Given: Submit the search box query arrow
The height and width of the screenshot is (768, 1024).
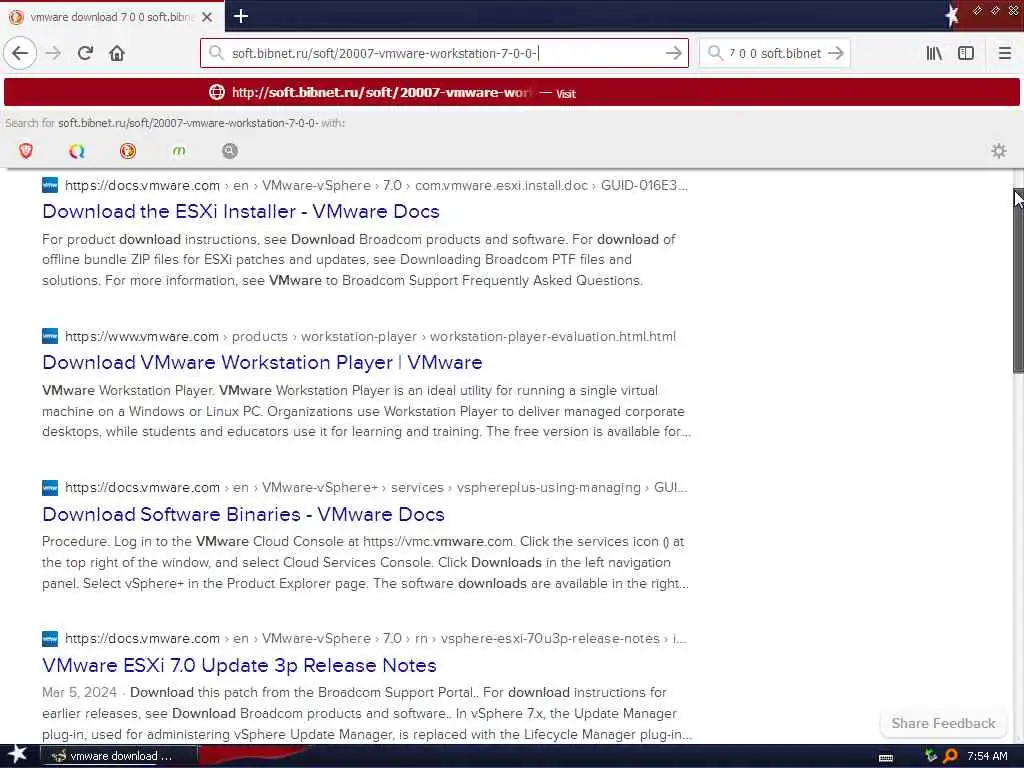Looking at the screenshot, I should pyautogui.click(x=836, y=53).
